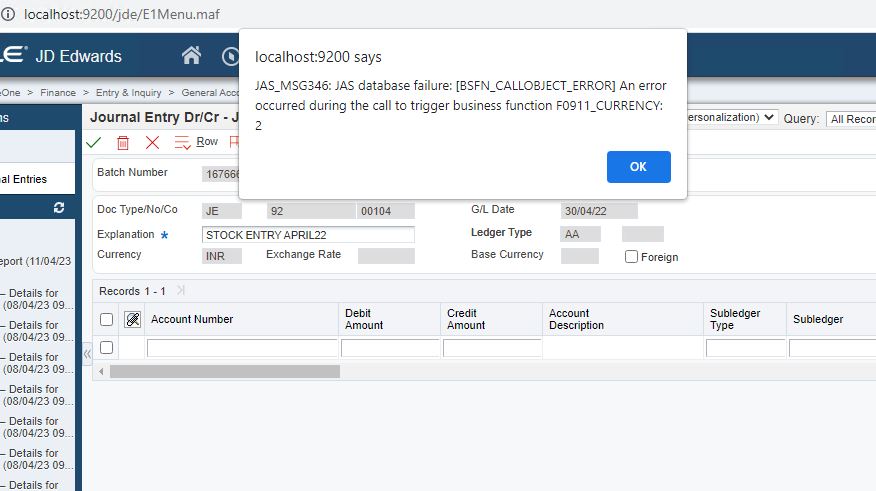Click the green checkmark OK icon
The width and height of the screenshot is (876, 491).
pos(93,142)
